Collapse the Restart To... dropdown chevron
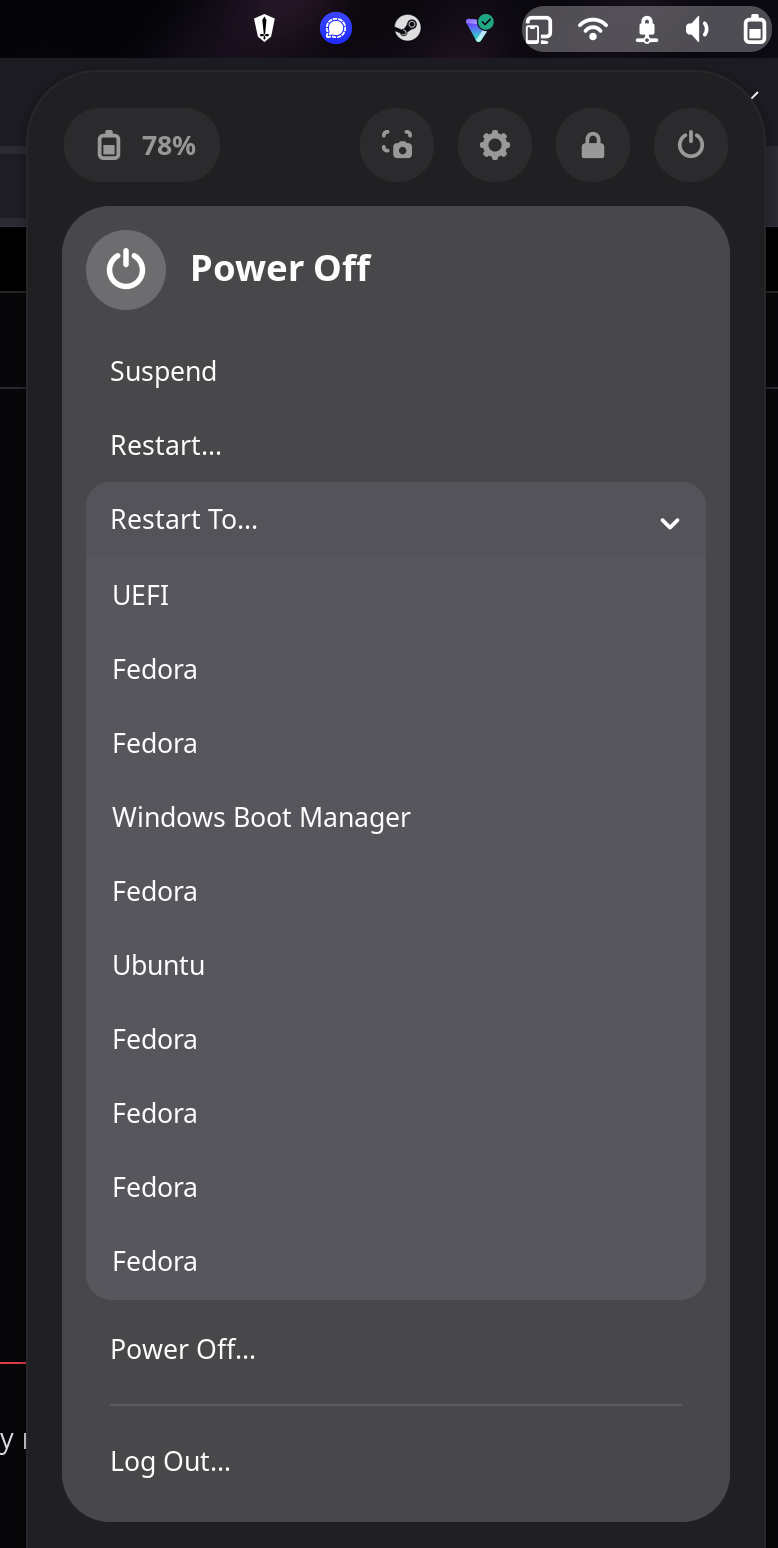The image size is (778, 1548). pos(670,522)
